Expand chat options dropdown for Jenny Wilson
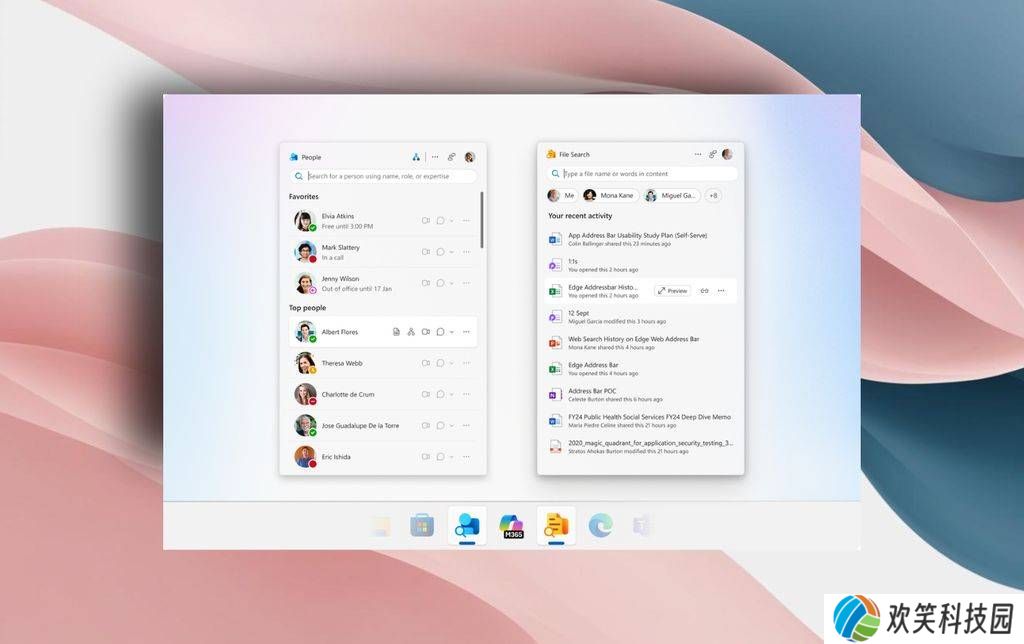Screen dimensions: 1024x644 coord(451,283)
